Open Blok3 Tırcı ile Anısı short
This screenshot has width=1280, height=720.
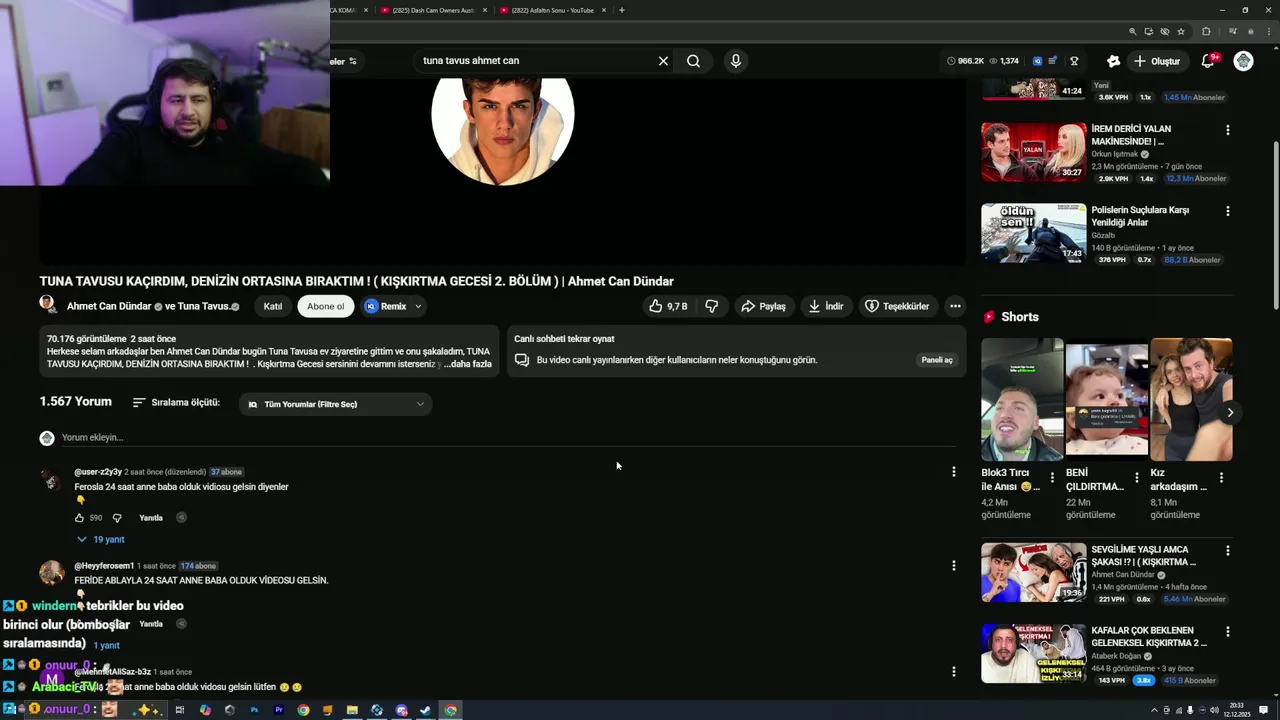click(x=1022, y=399)
